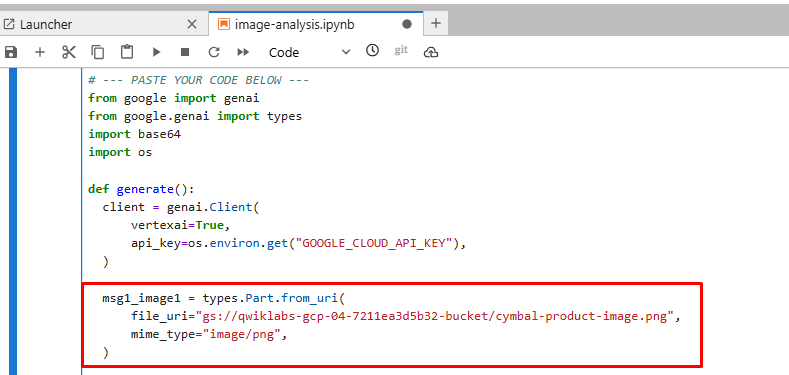The width and height of the screenshot is (789, 375).
Task: Restart the kernel icon
Action: pyautogui.click(x=214, y=52)
